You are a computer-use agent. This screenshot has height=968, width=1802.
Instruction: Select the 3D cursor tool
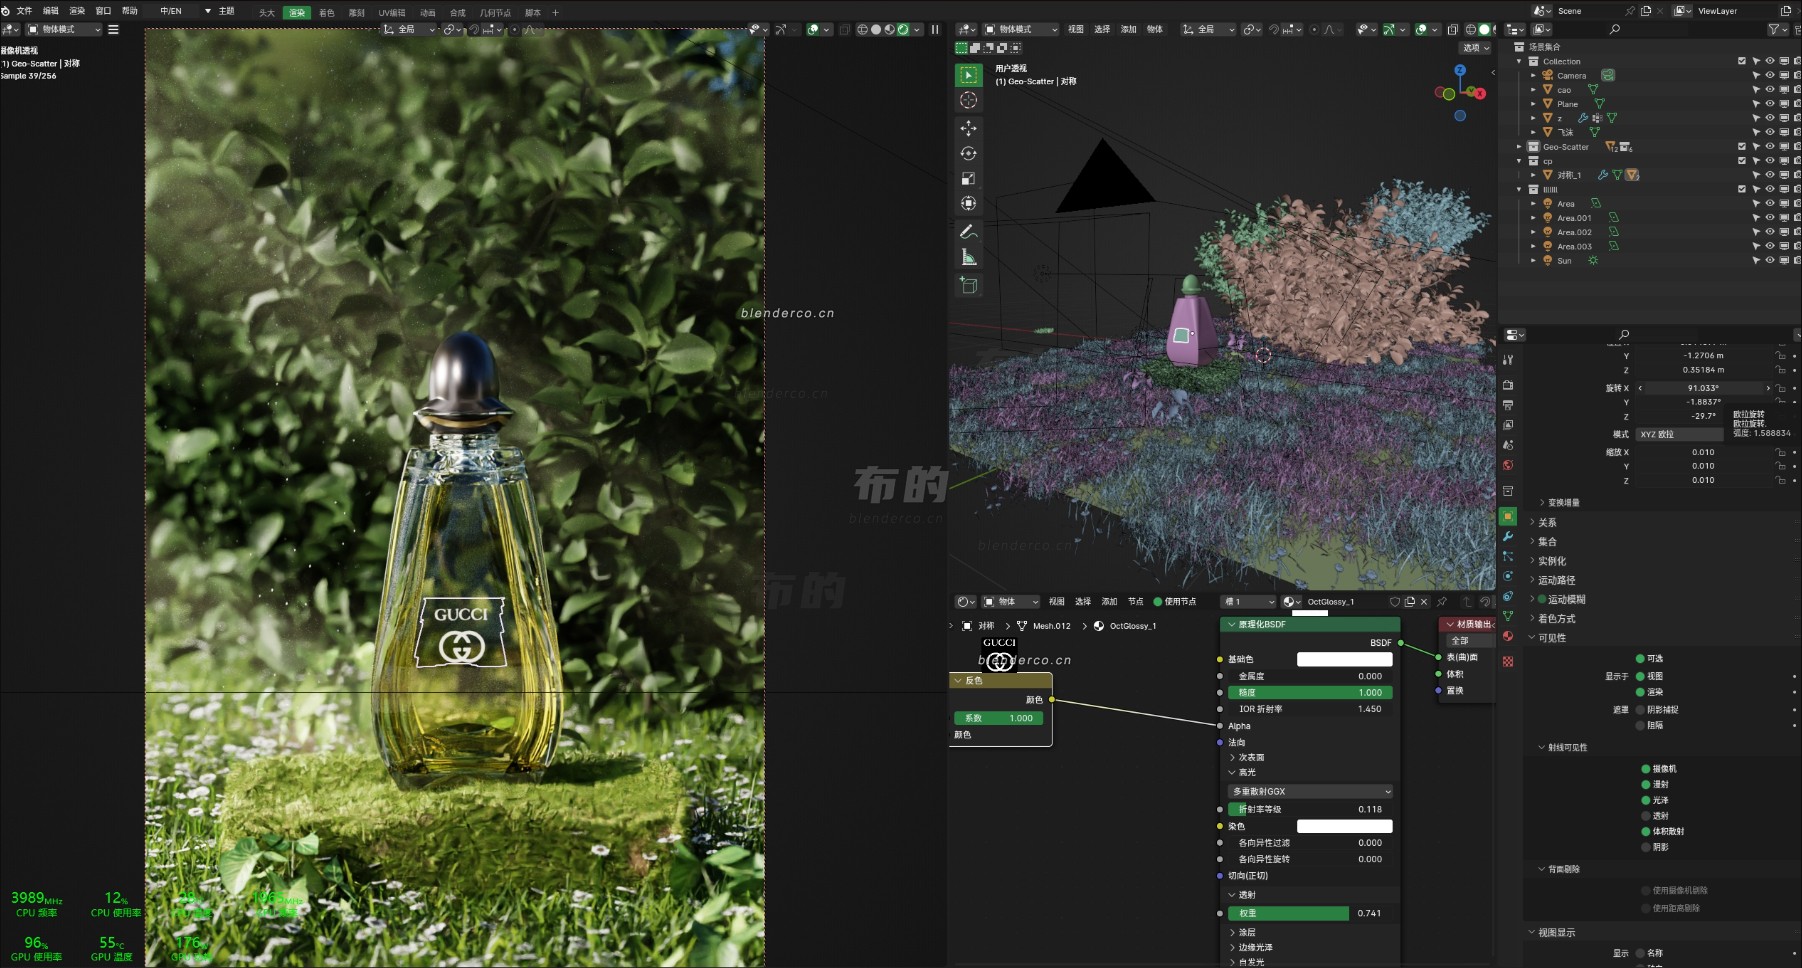point(968,100)
